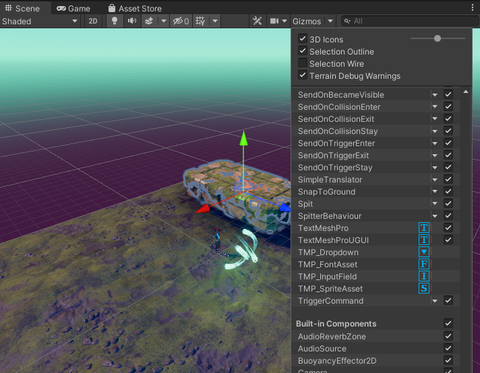Open SendOnTriggerStay icon dropdown

coord(435,167)
